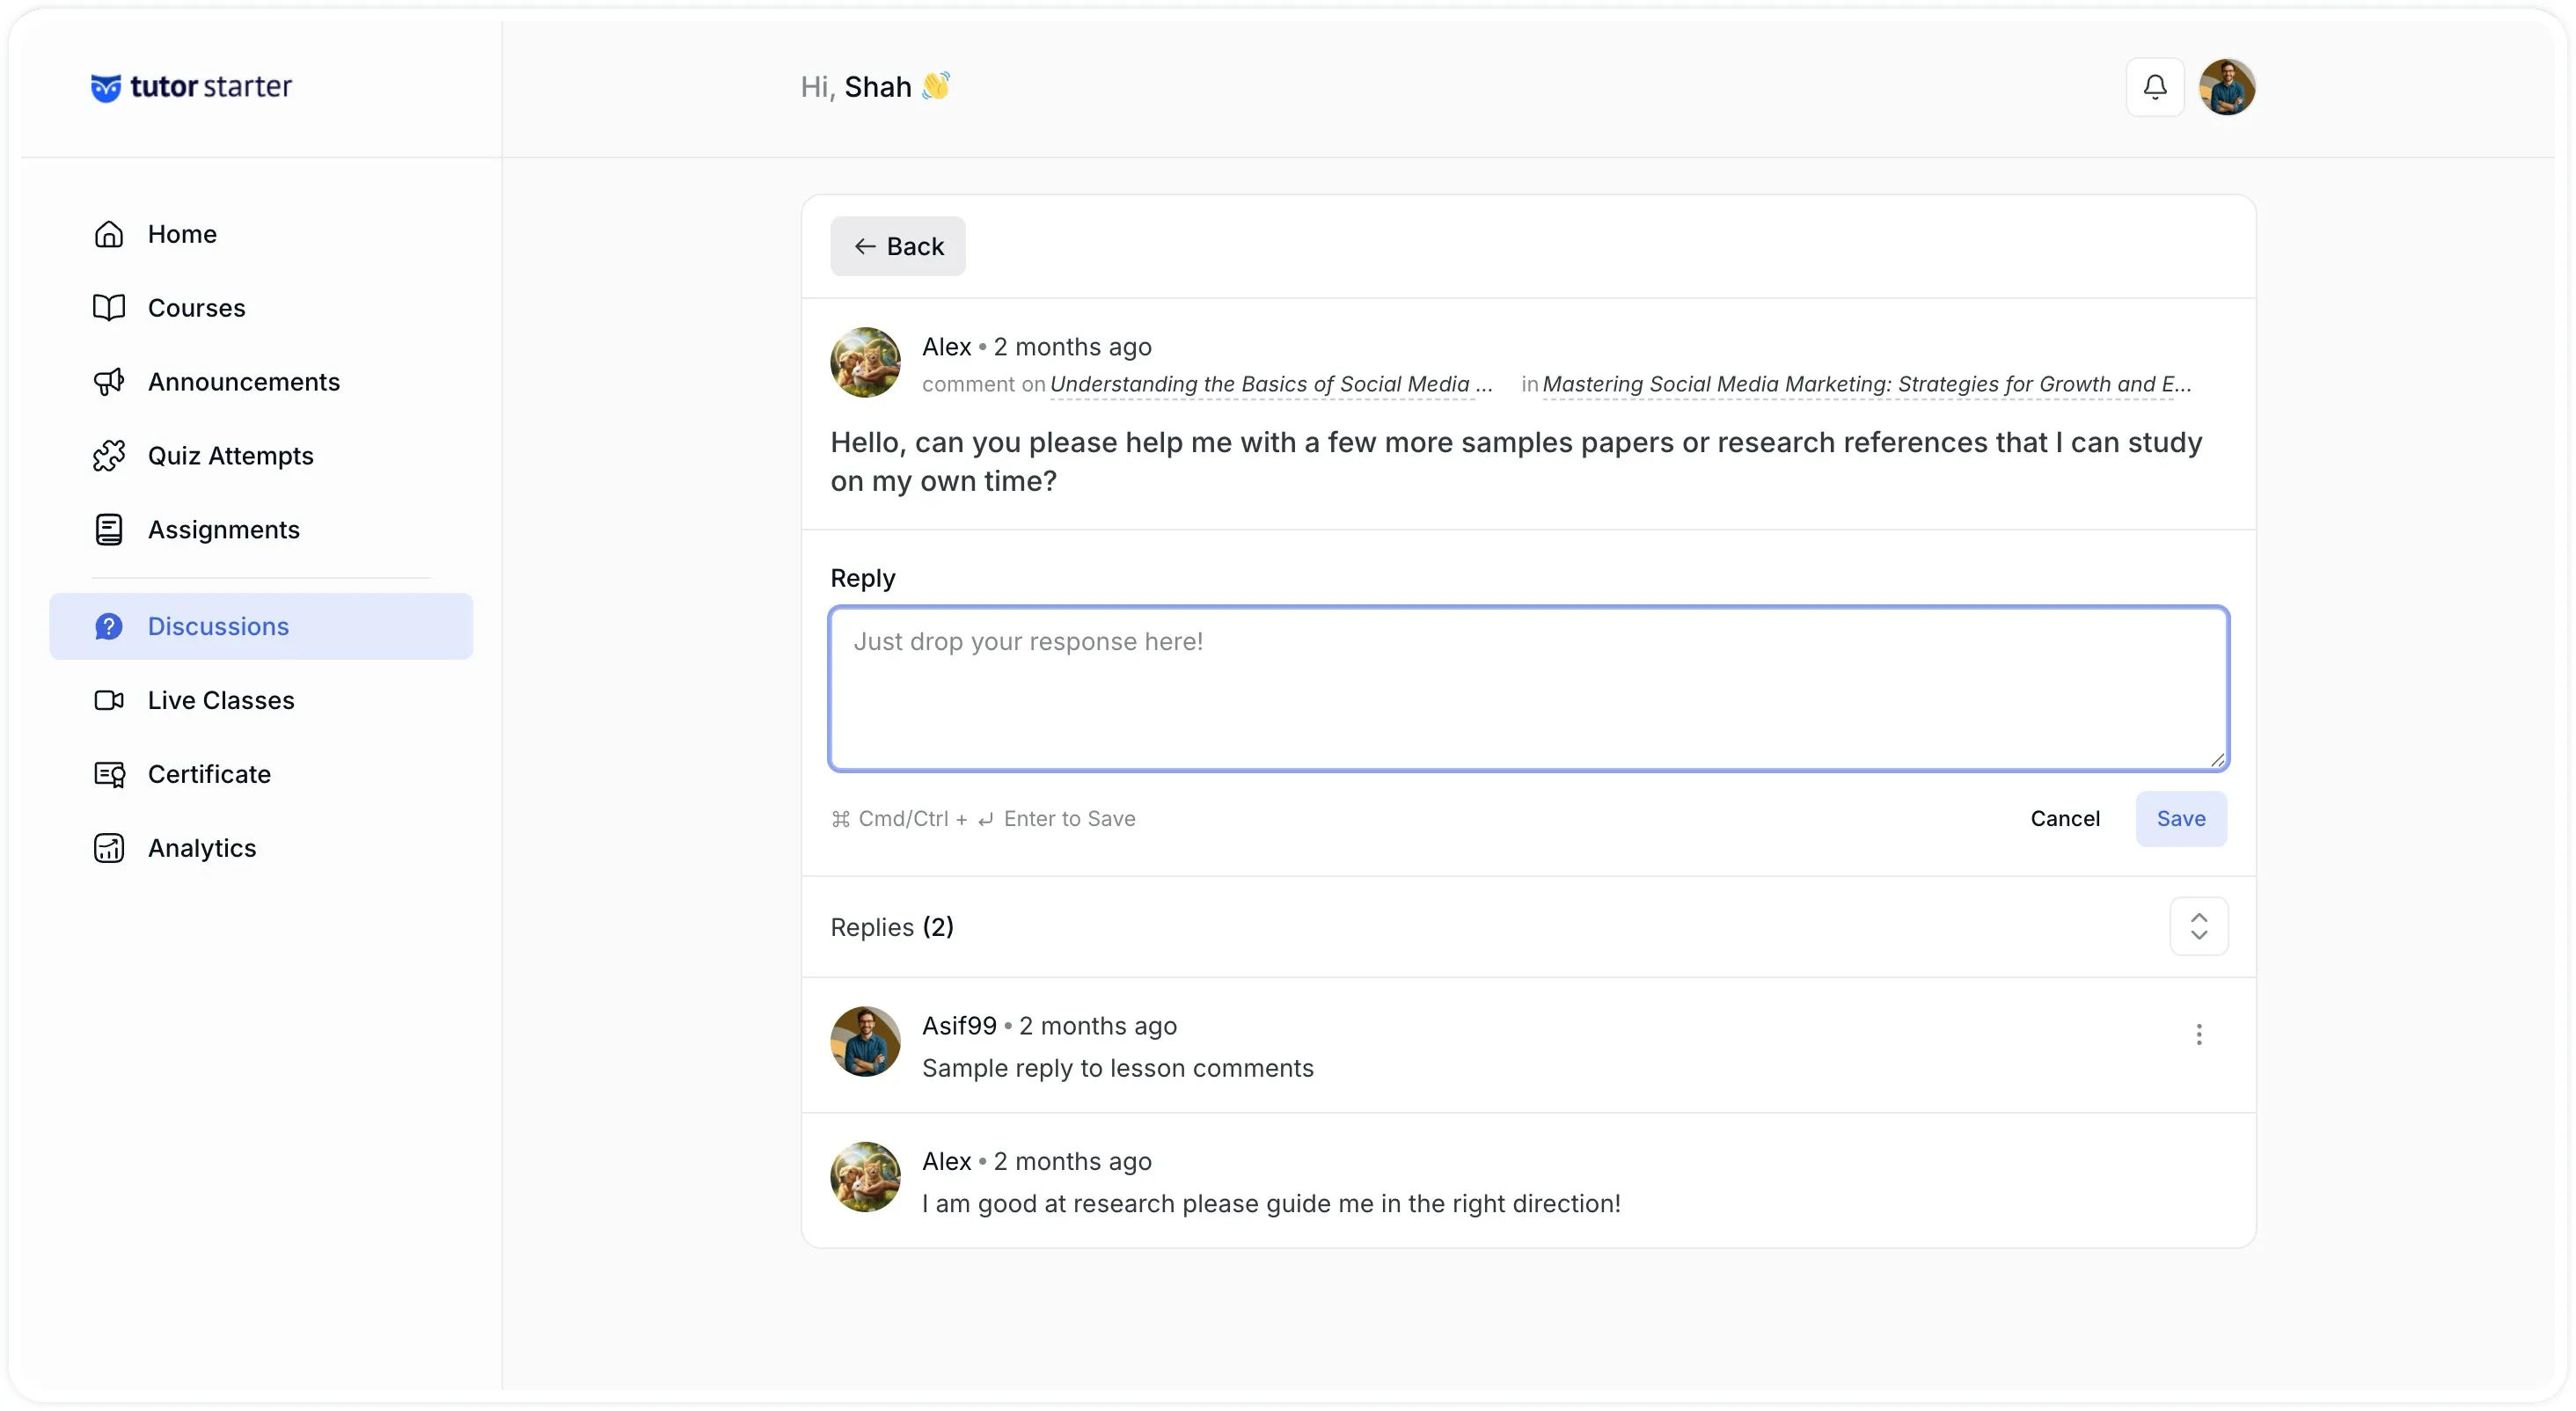Click the Discussions question-mark icon
This screenshot has width=2576, height=1411.
click(x=109, y=627)
